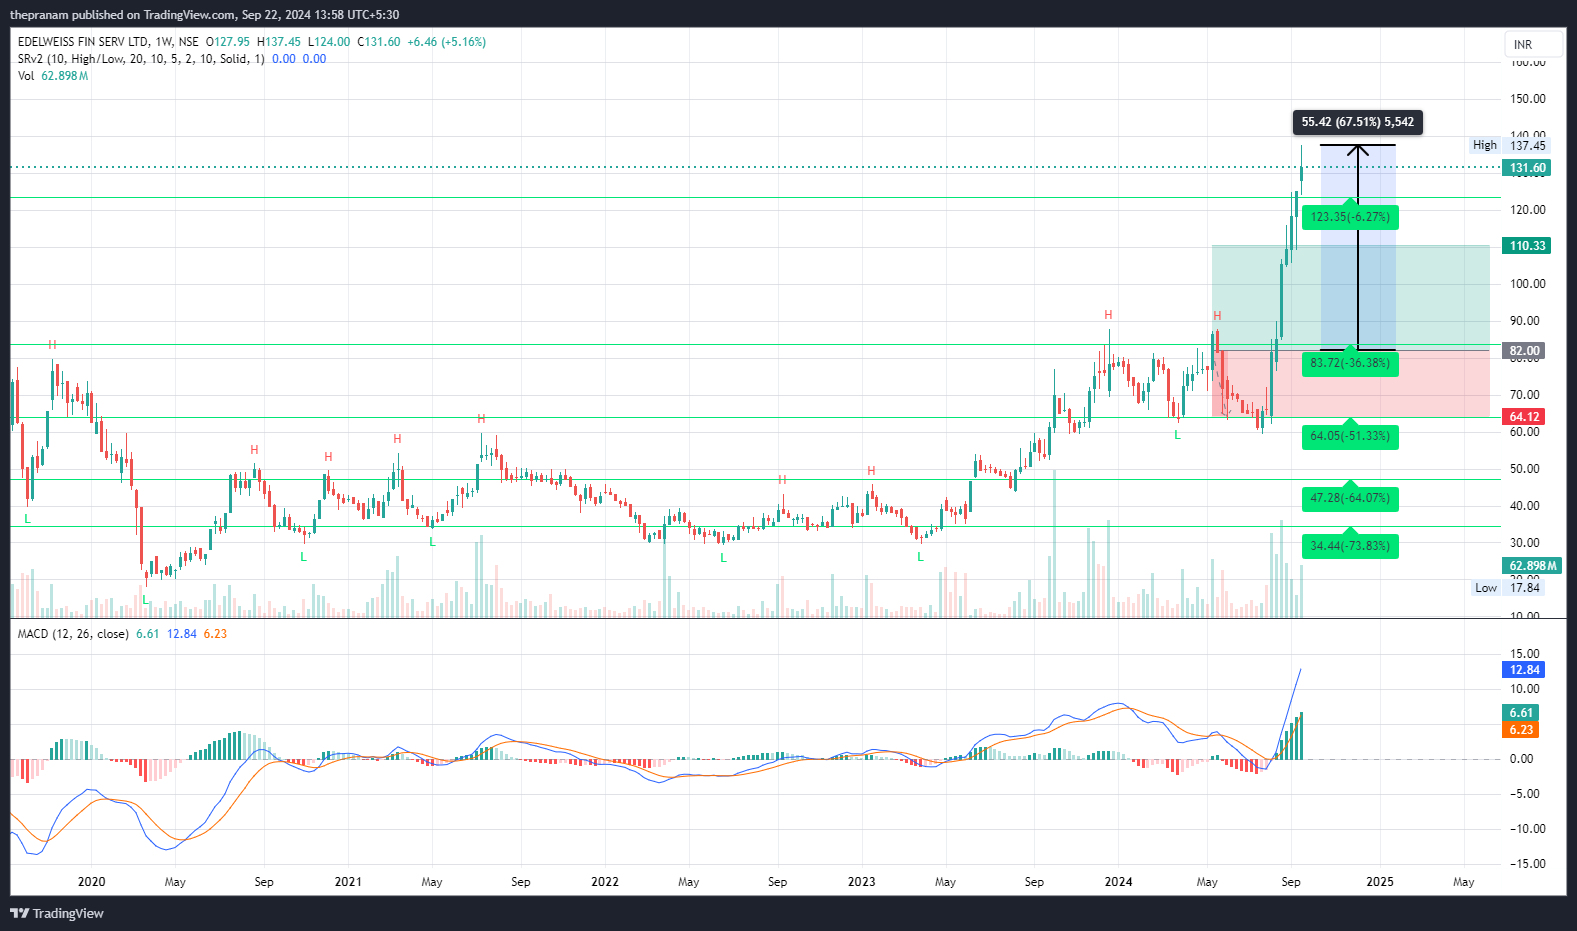The width and height of the screenshot is (1577, 931).
Task: Click the -15.00 MACD scale label
Action: 1527,864
